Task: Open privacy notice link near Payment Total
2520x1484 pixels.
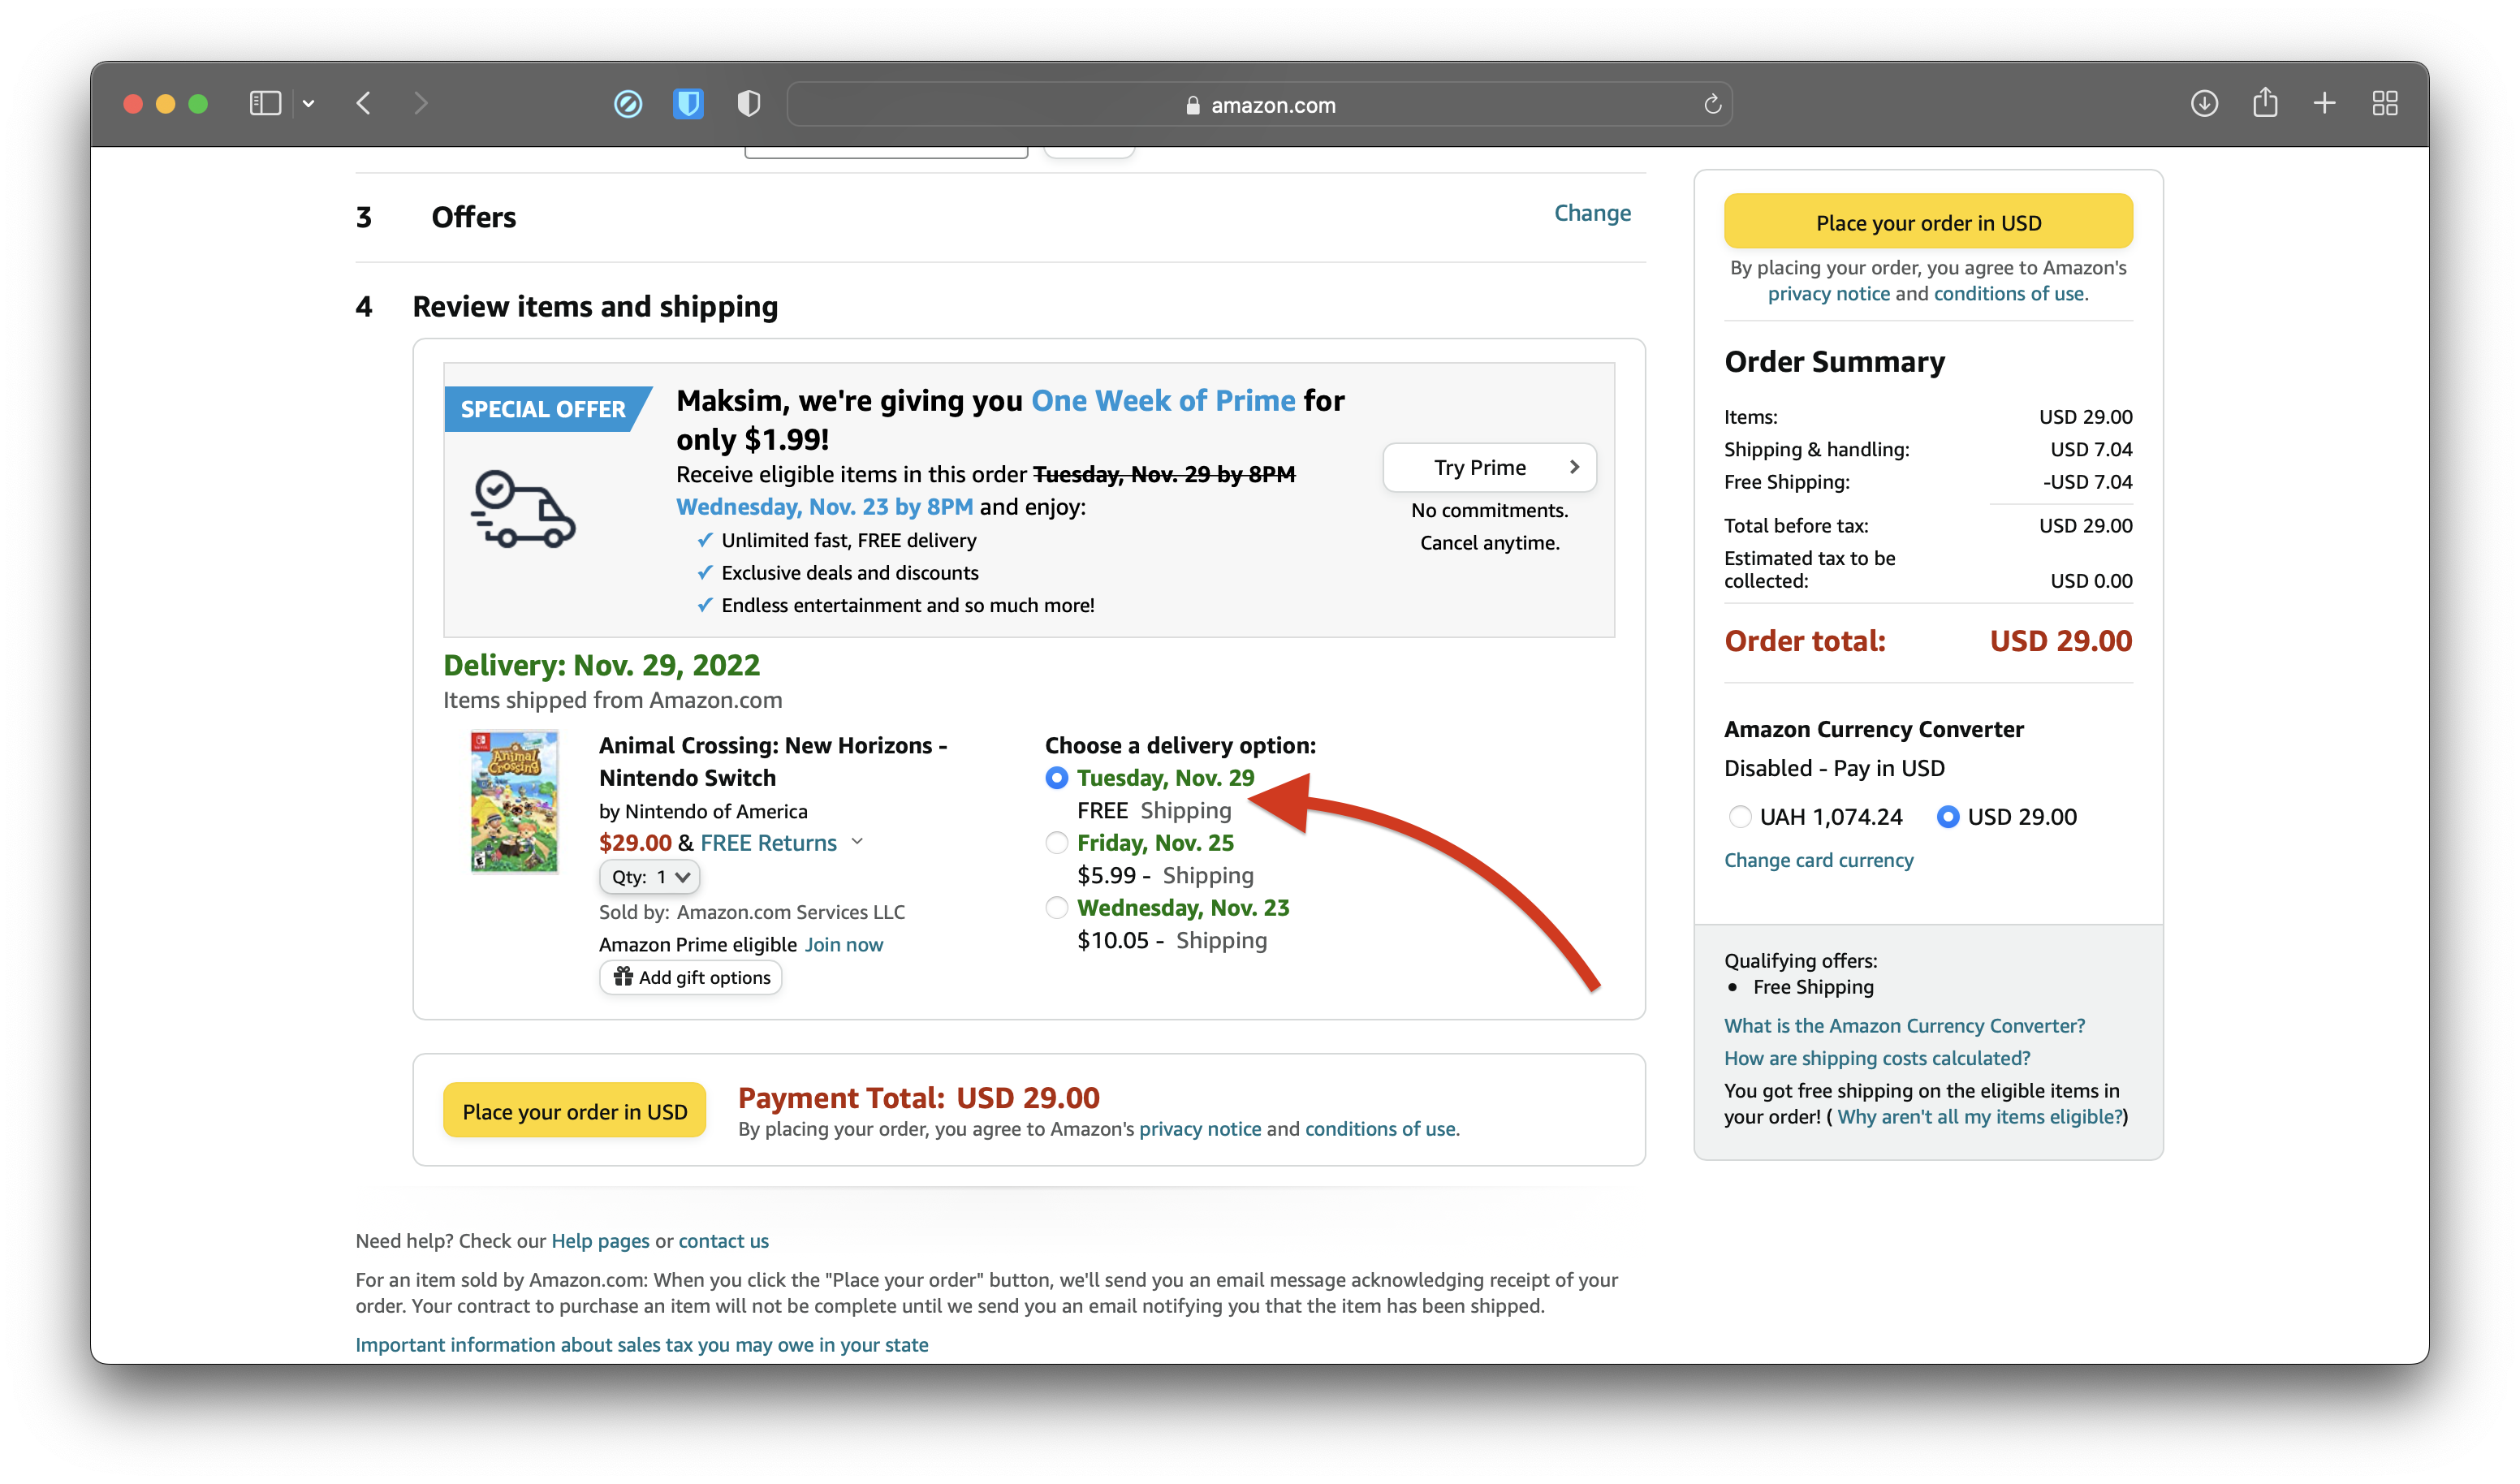Action: pyautogui.click(x=1200, y=1129)
